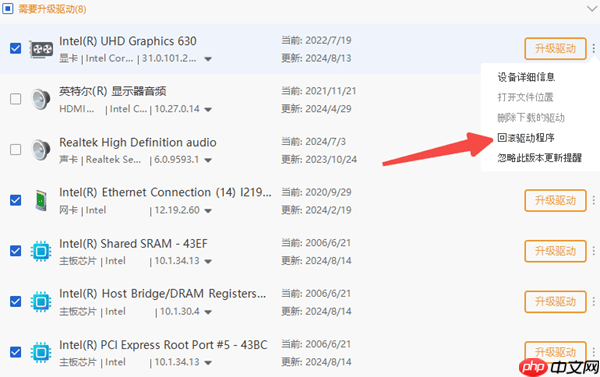Click the Intel UHD Graphics 630 card icon
The image size is (600, 377).
(41, 49)
